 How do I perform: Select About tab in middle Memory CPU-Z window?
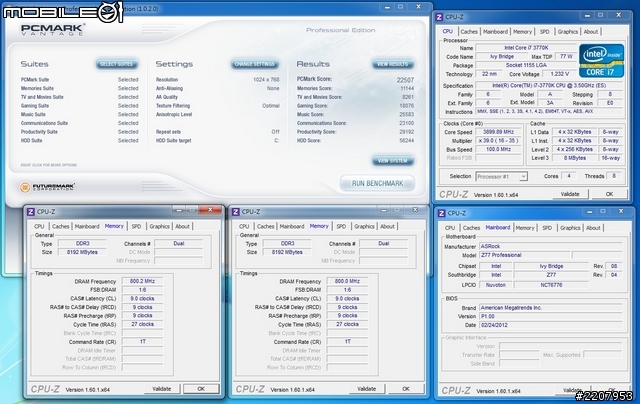(x=387, y=226)
